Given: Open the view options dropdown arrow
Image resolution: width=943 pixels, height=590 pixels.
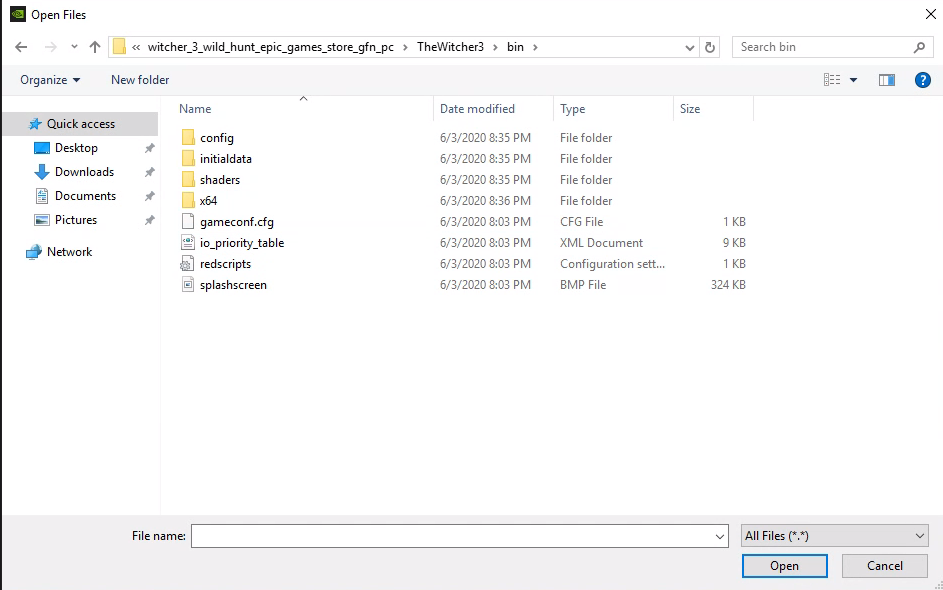Looking at the screenshot, I should [x=853, y=80].
